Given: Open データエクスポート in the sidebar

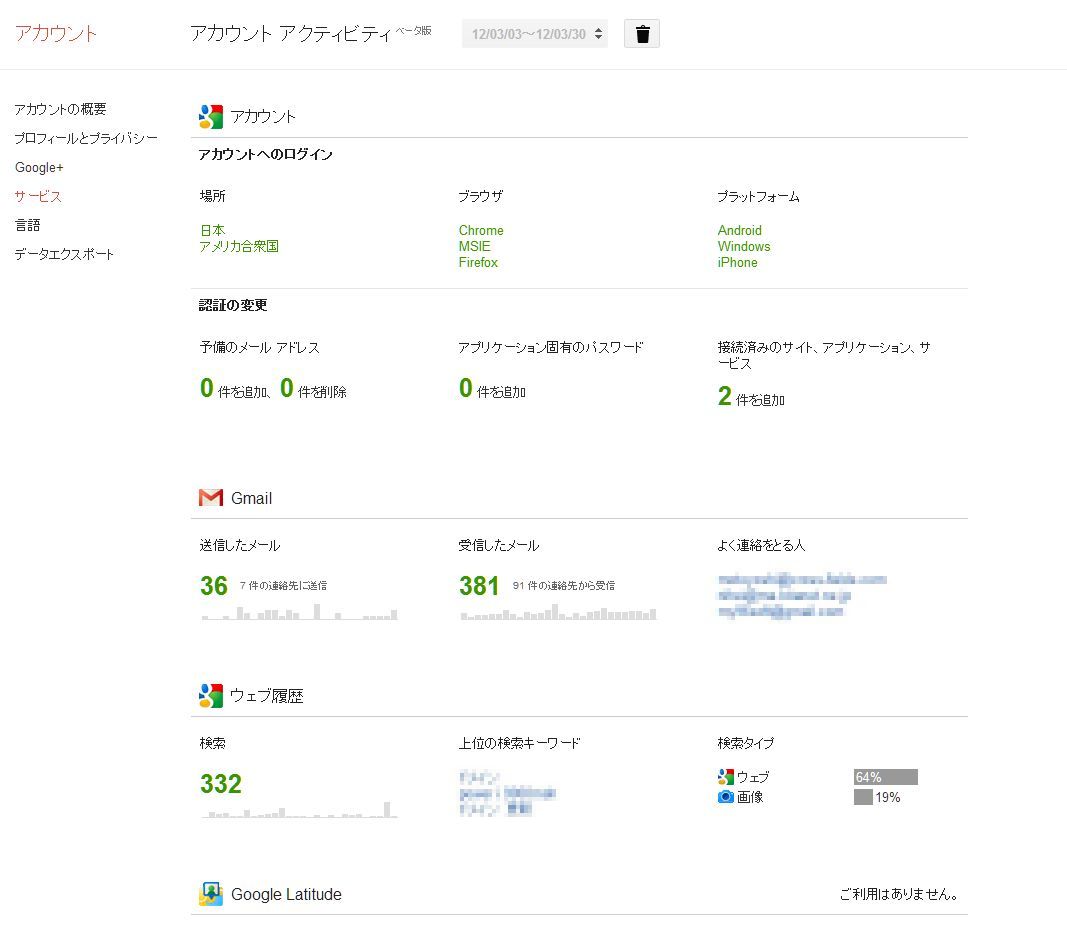Looking at the screenshot, I should pyautogui.click(x=64, y=254).
